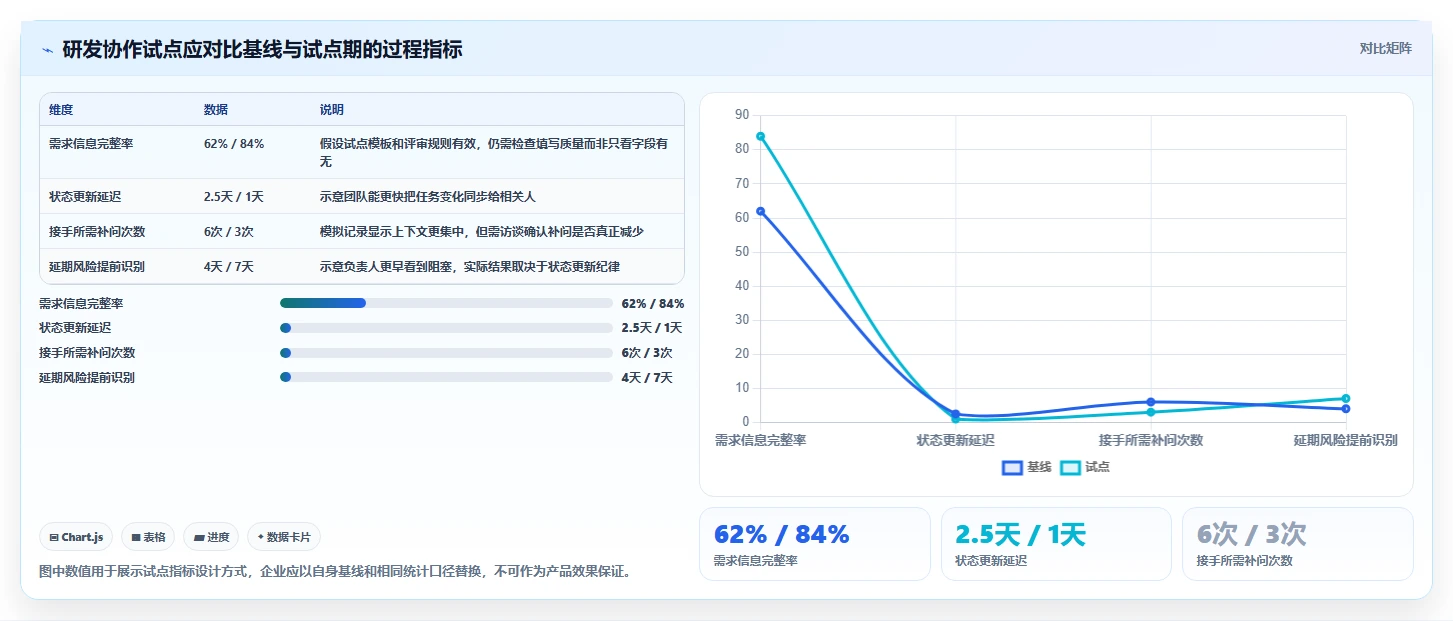Click the 试点 legend color box
Screen dimensions: 1453x621
point(1070,468)
